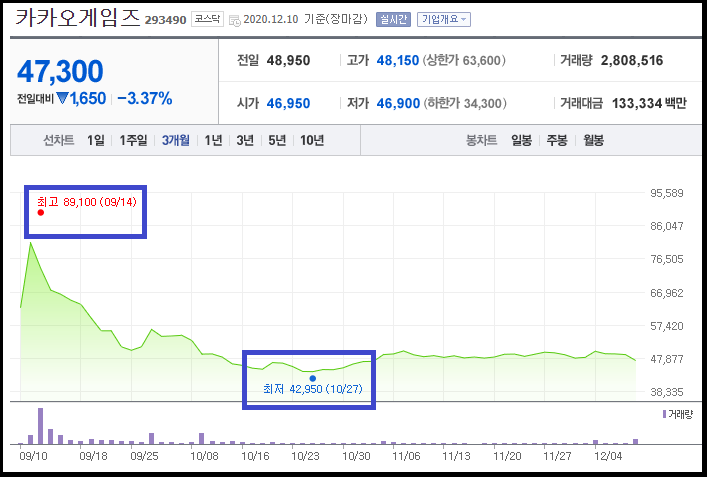Switch to 주봉 candle chart

pos(557,140)
